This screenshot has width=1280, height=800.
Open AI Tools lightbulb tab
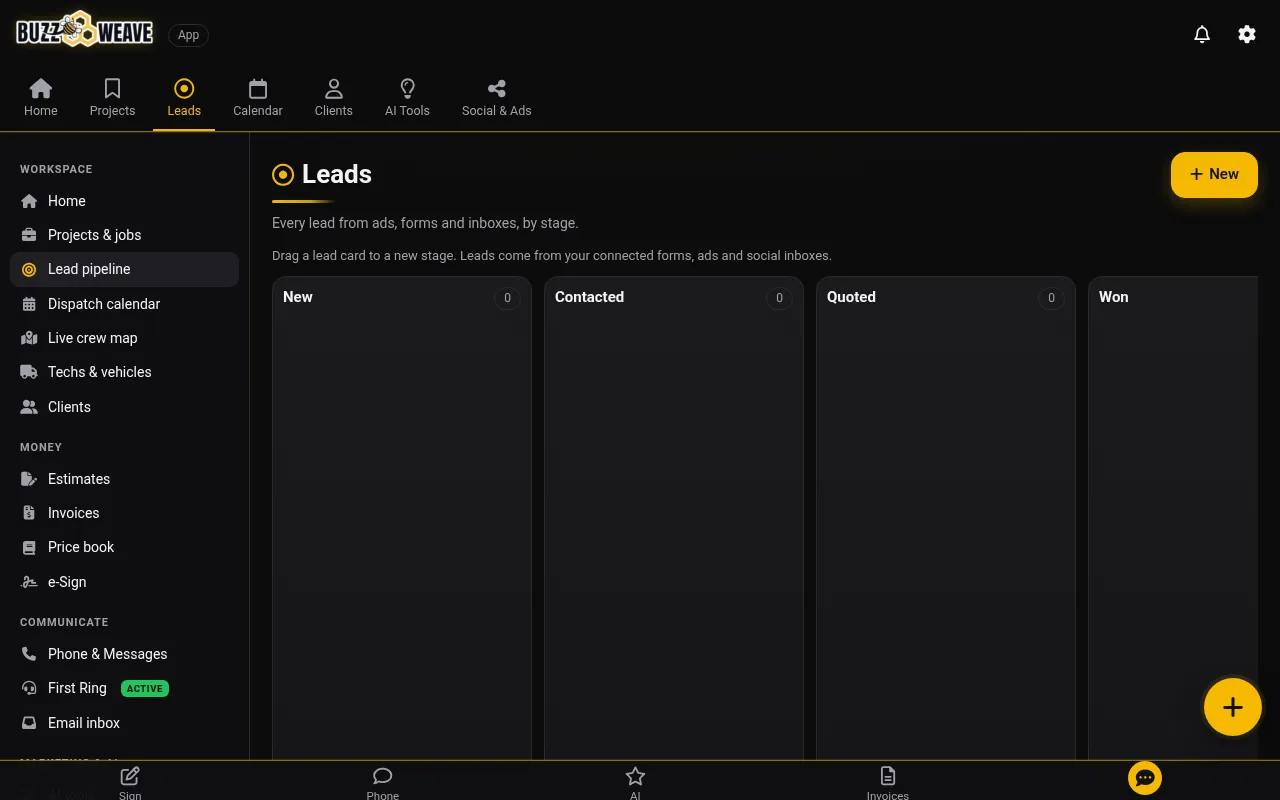tap(407, 98)
